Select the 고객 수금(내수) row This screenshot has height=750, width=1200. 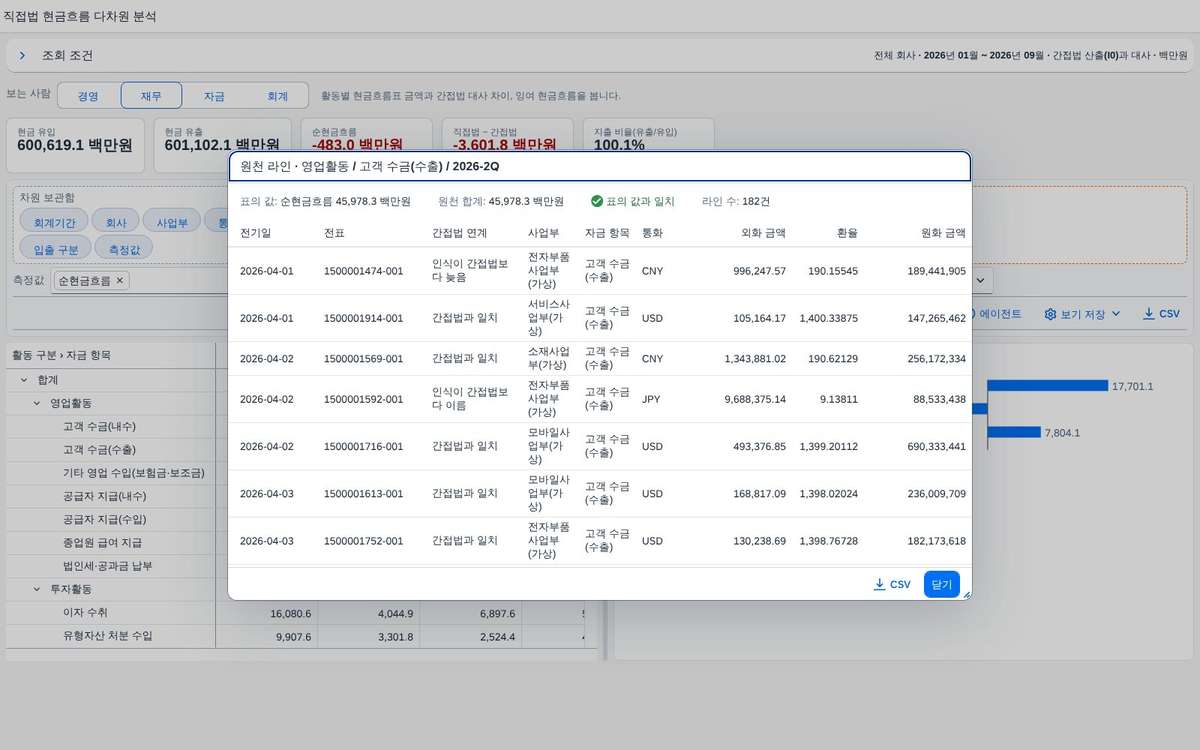point(110,426)
